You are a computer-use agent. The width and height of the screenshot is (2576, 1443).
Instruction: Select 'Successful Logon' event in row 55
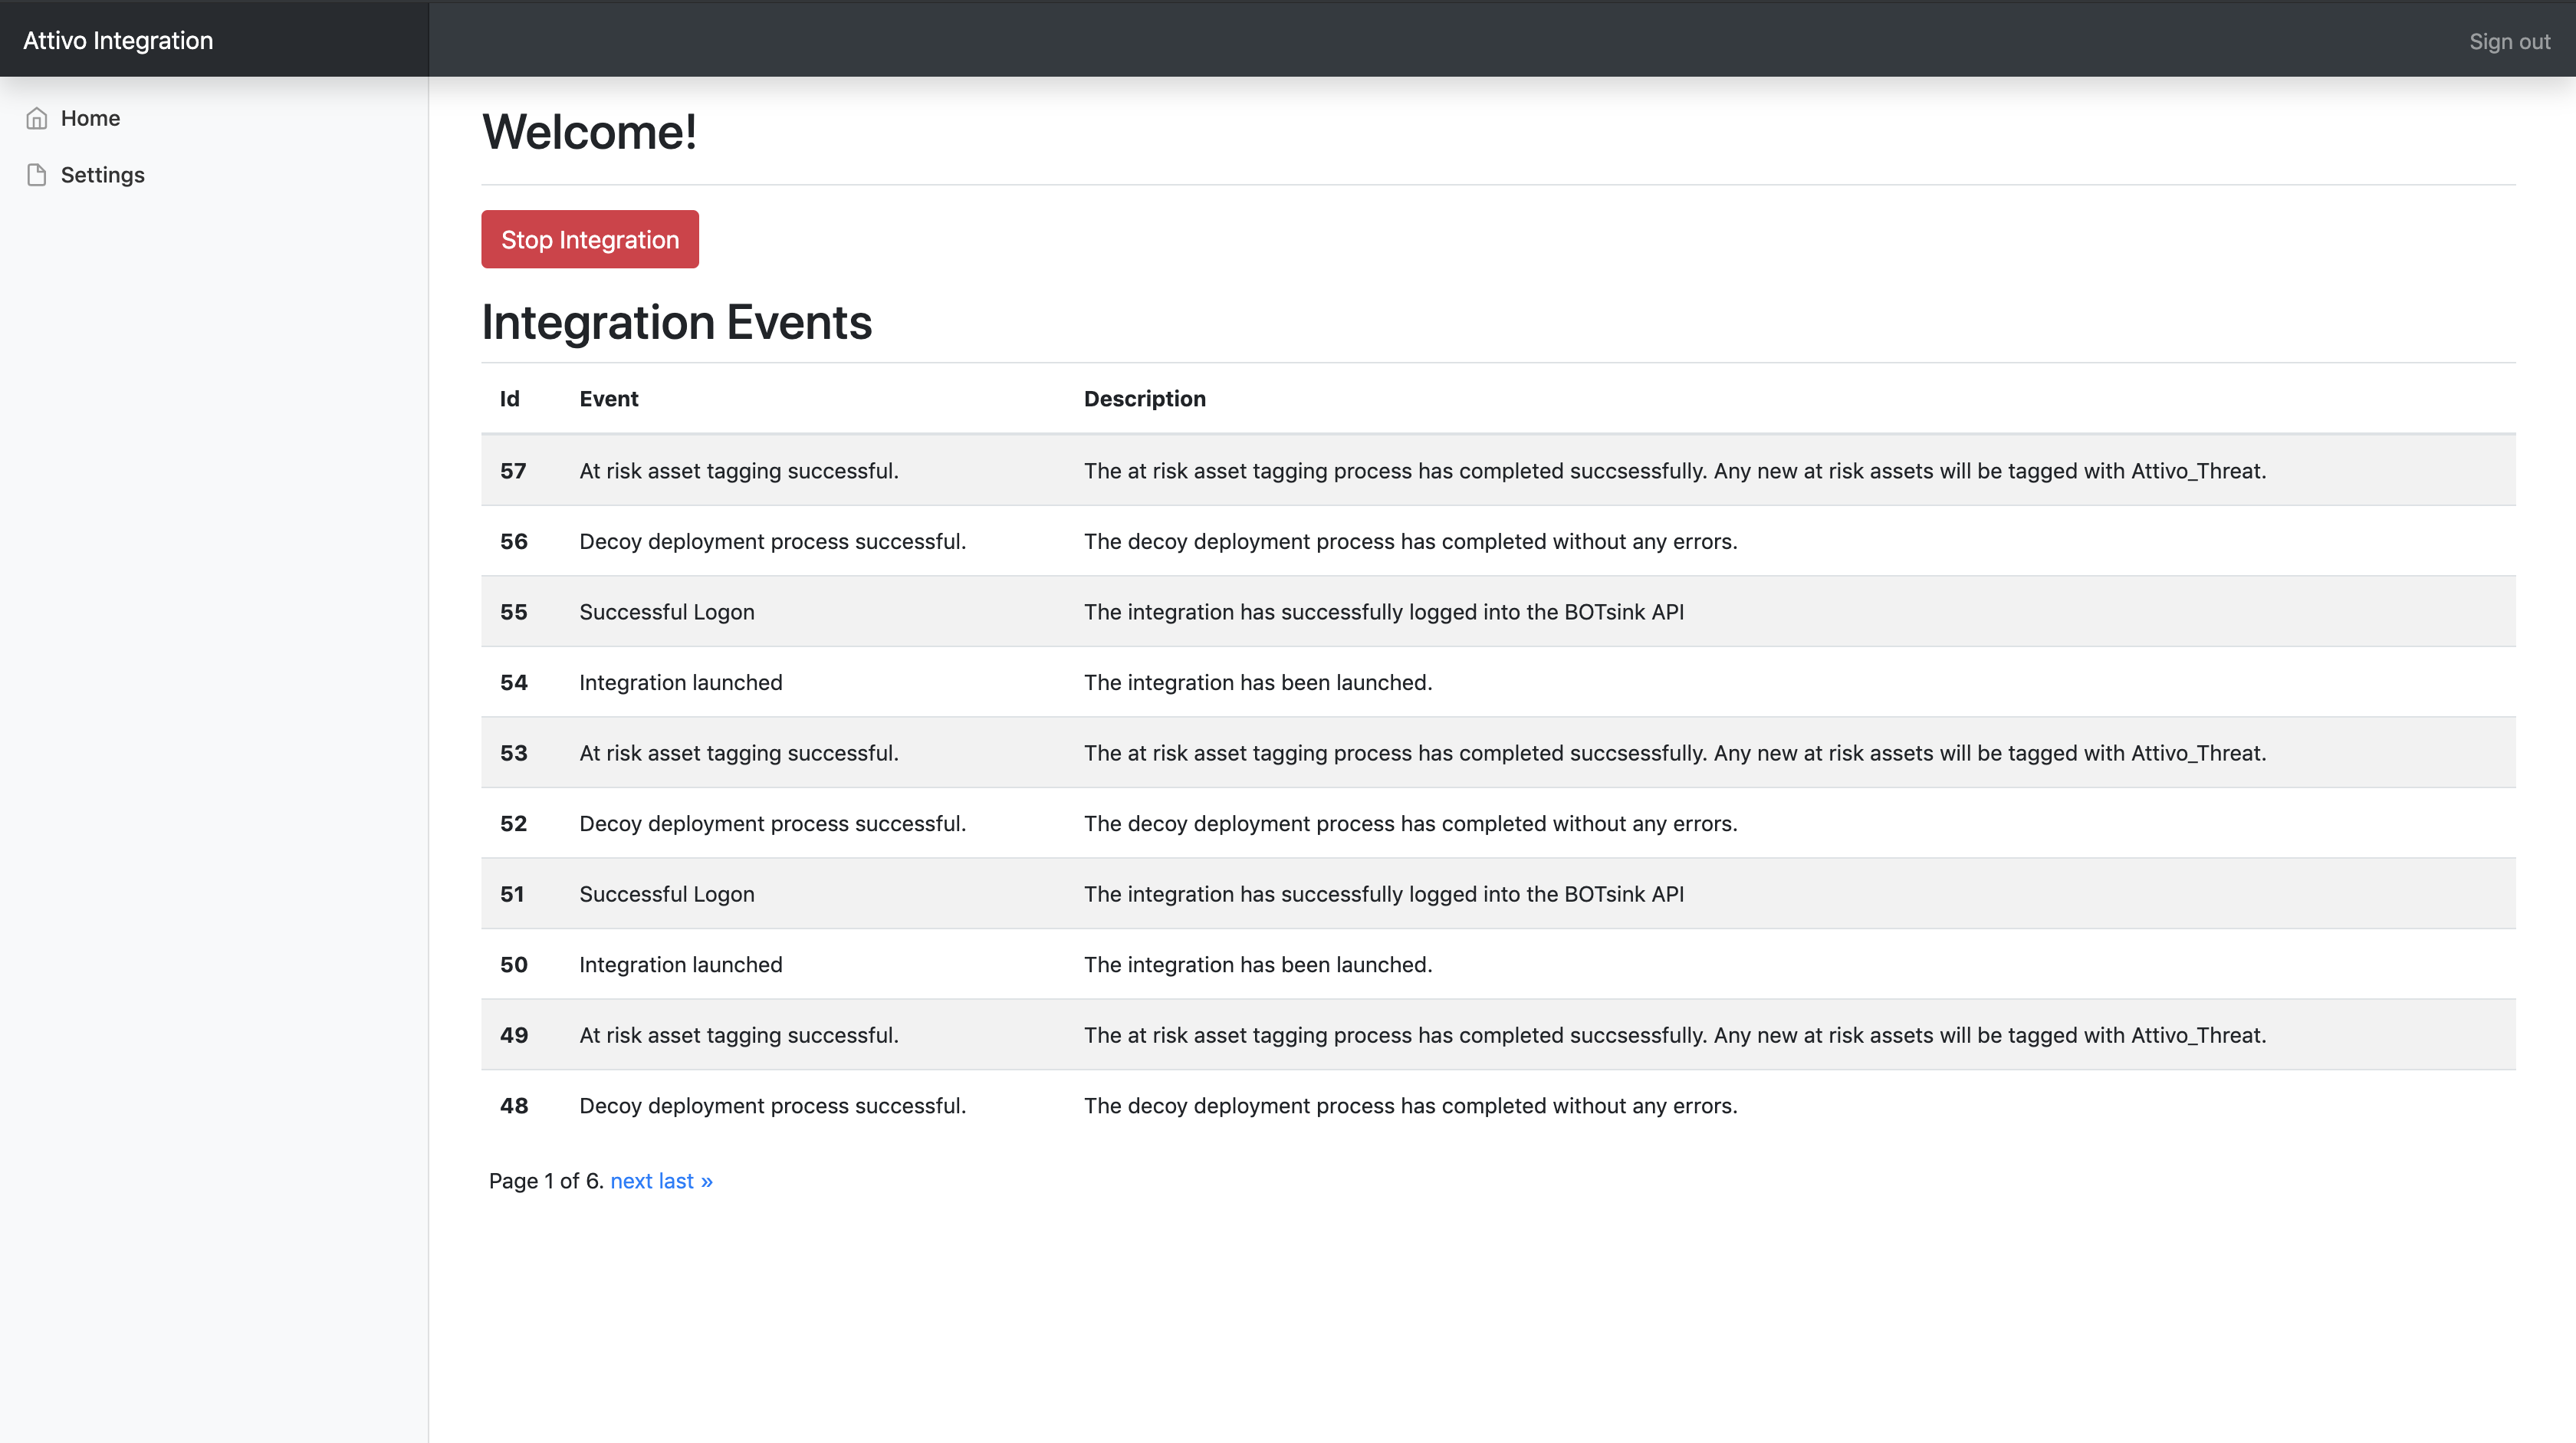pos(667,611)
